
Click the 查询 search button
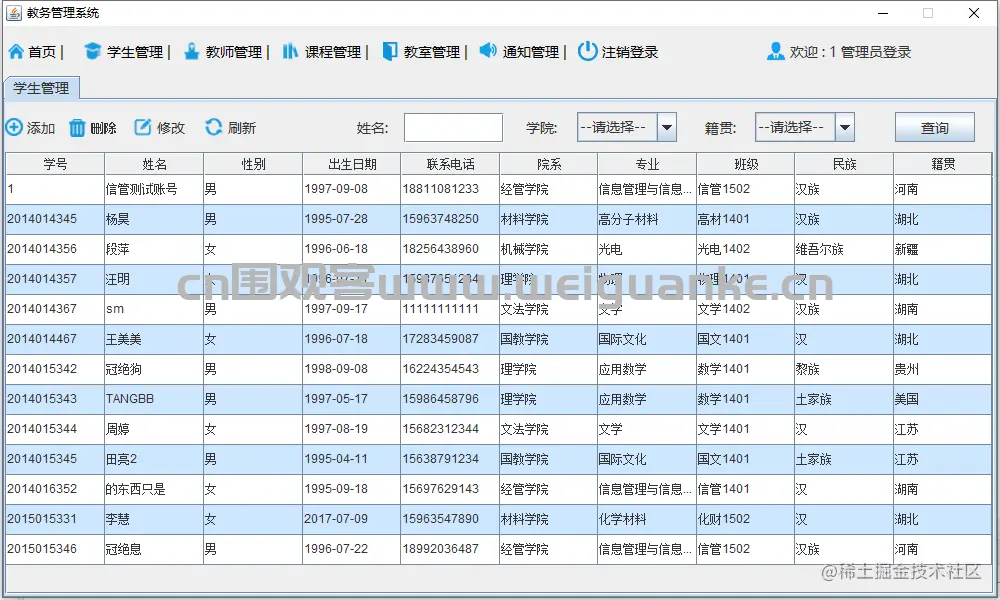click(x=934, y=128)
